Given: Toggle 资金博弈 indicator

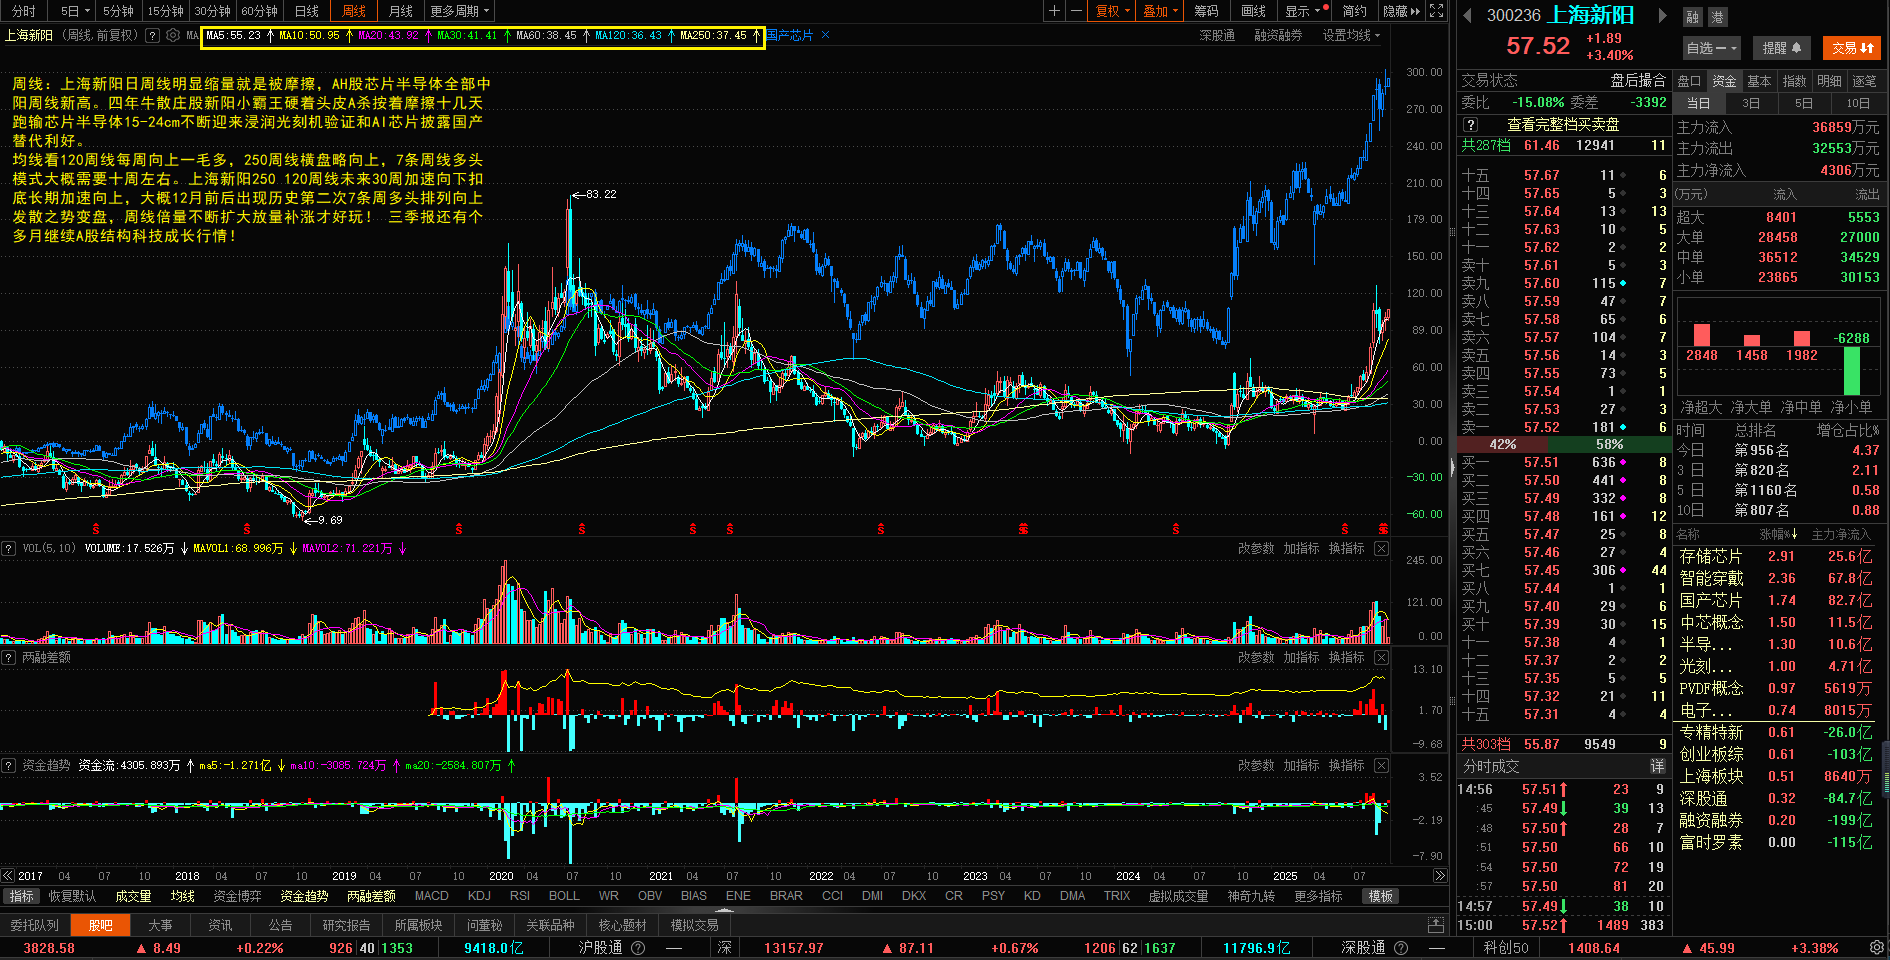Looking at the screenshot, I should click(x=237, y=896).
